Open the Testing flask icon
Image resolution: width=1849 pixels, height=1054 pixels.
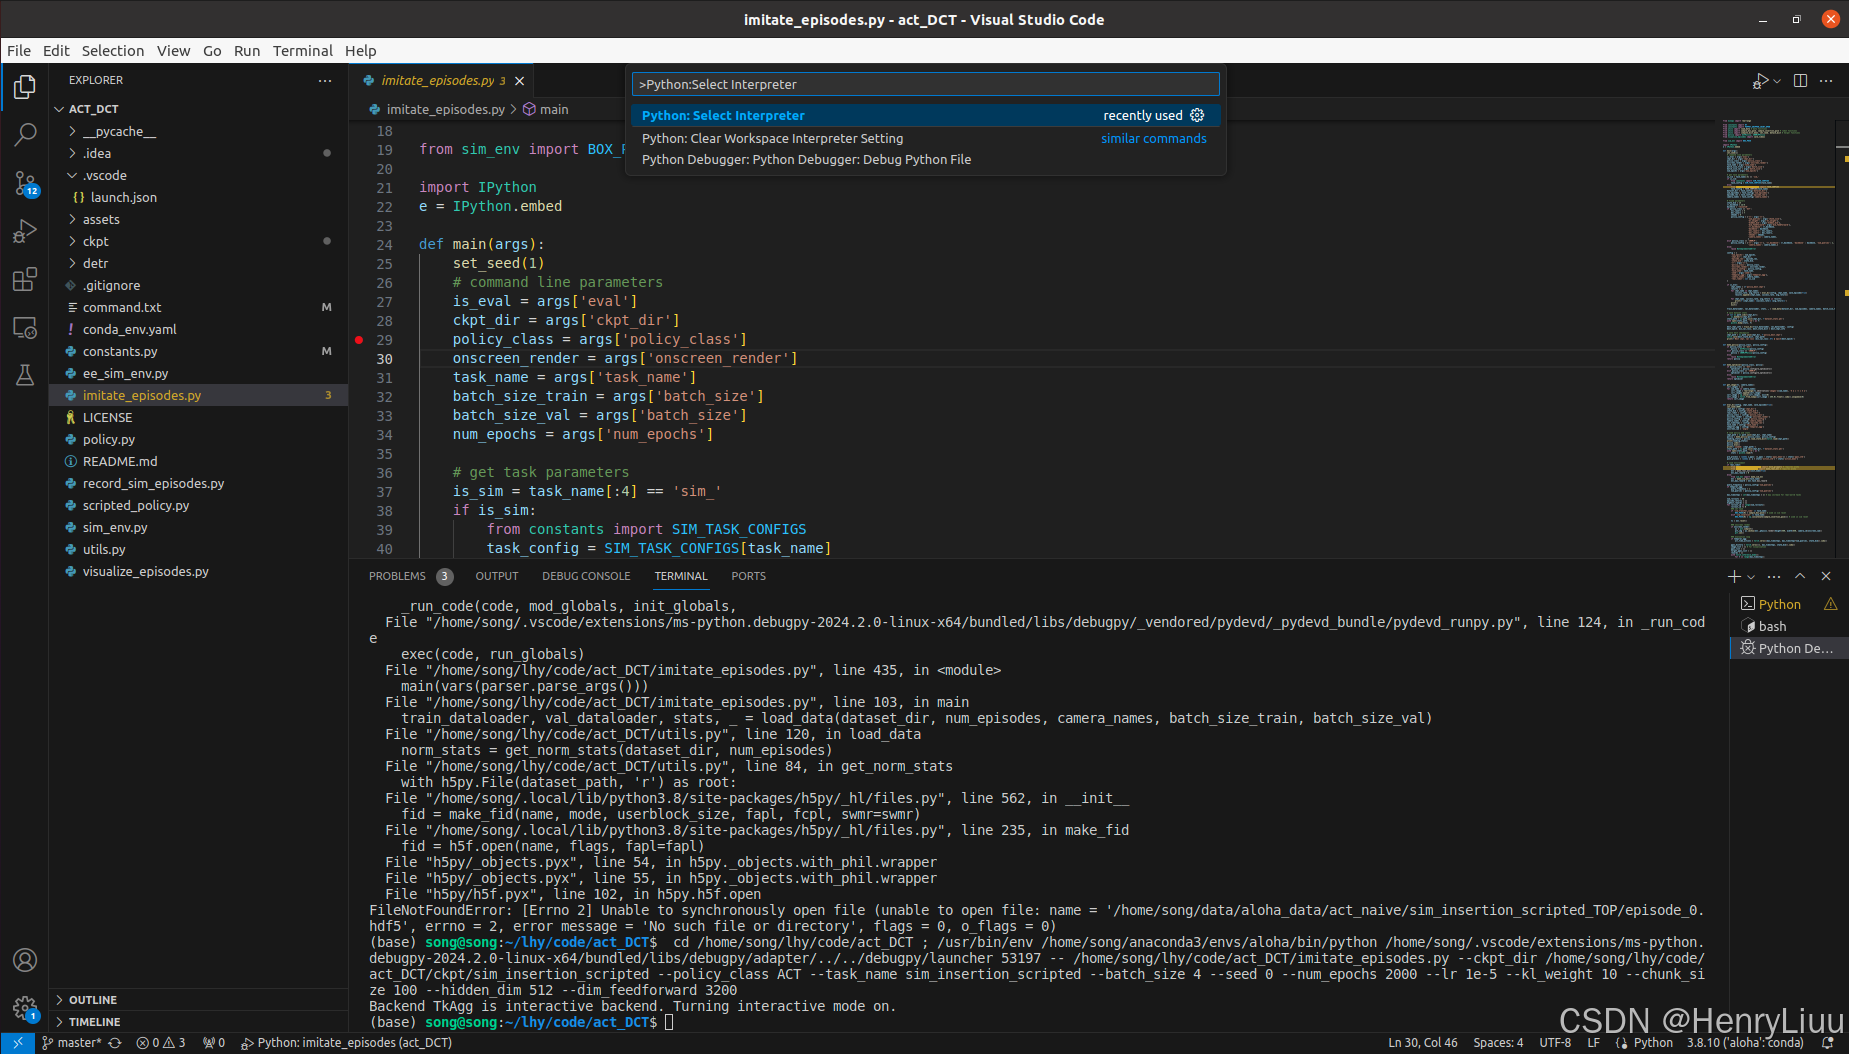click(25, 375)
